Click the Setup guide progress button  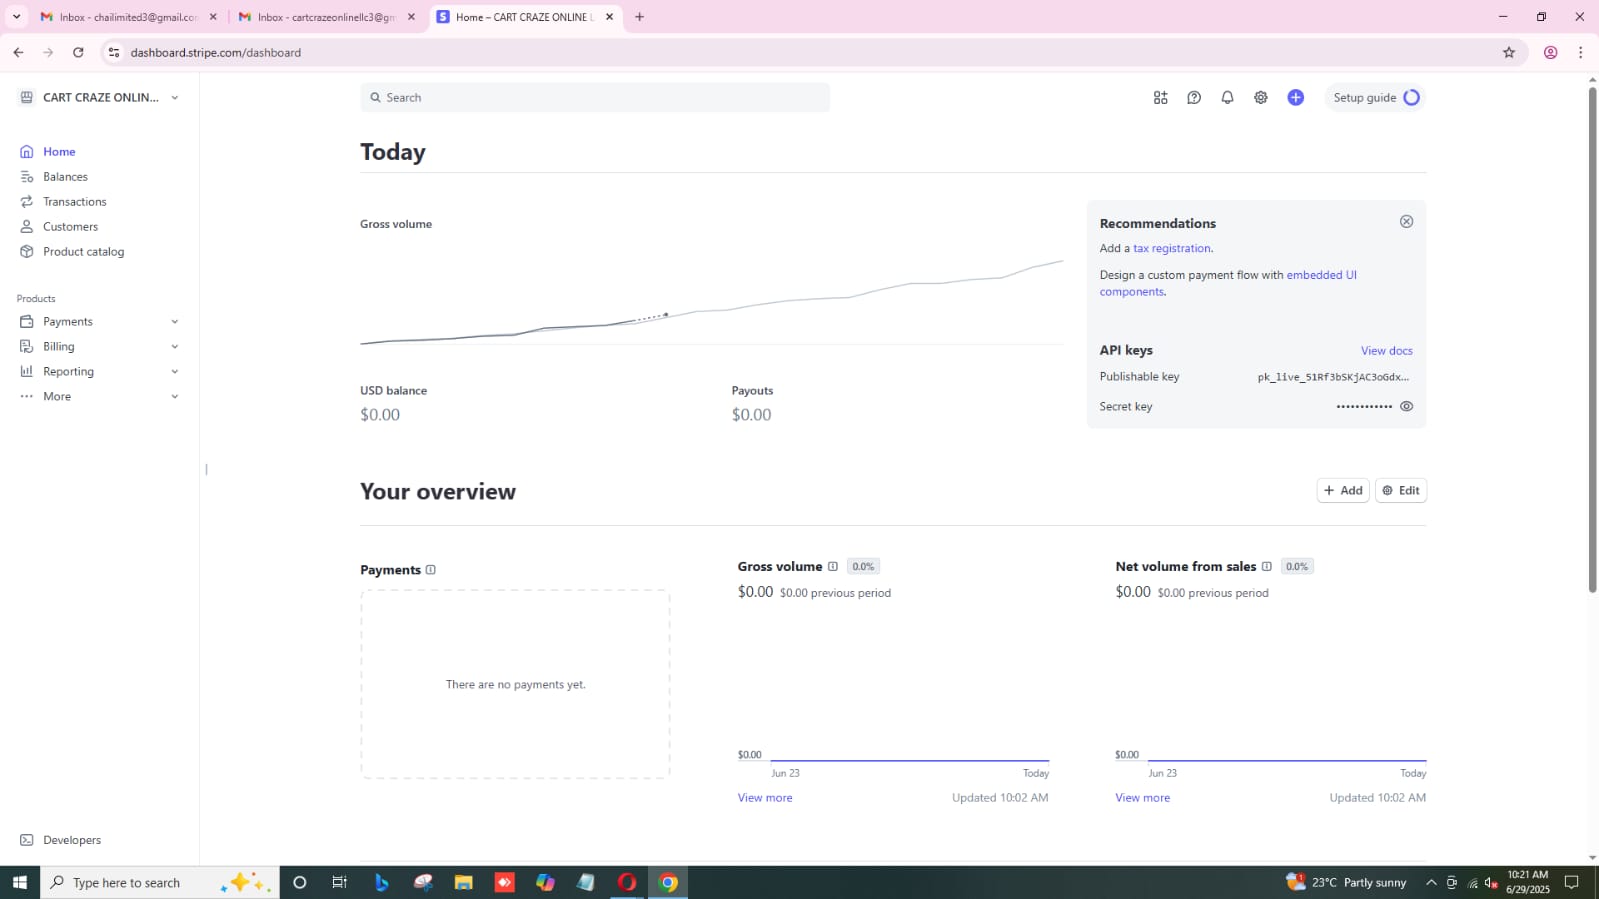1375,98
